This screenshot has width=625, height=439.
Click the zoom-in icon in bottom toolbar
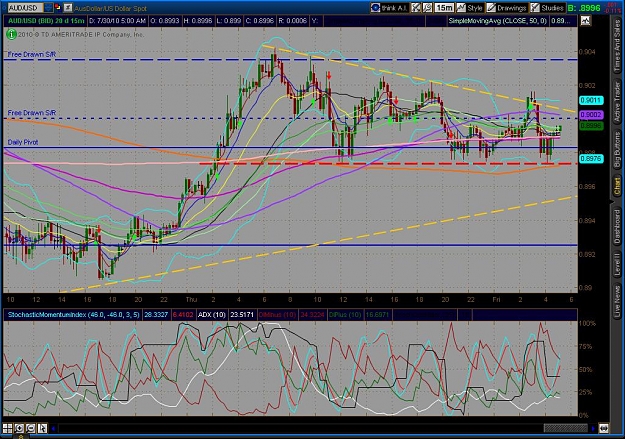pos(19,428)
